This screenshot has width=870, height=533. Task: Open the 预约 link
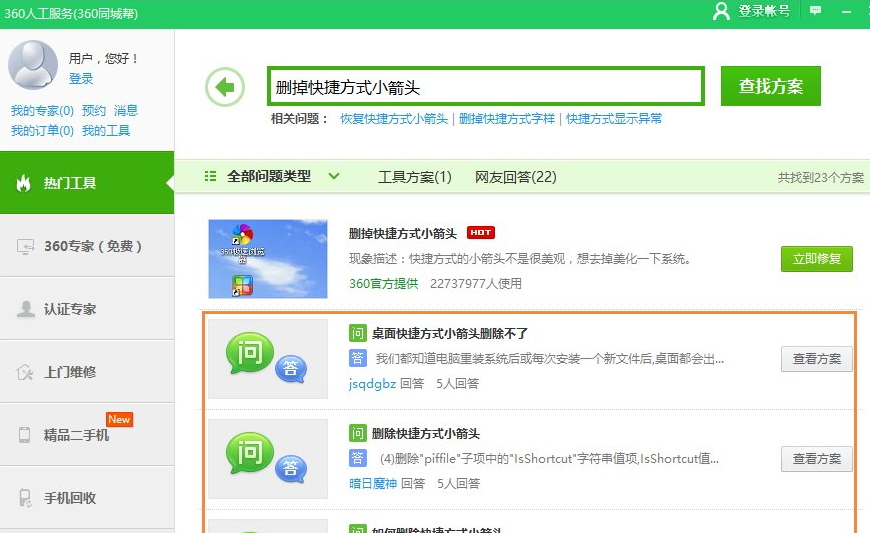pos(94,110)
